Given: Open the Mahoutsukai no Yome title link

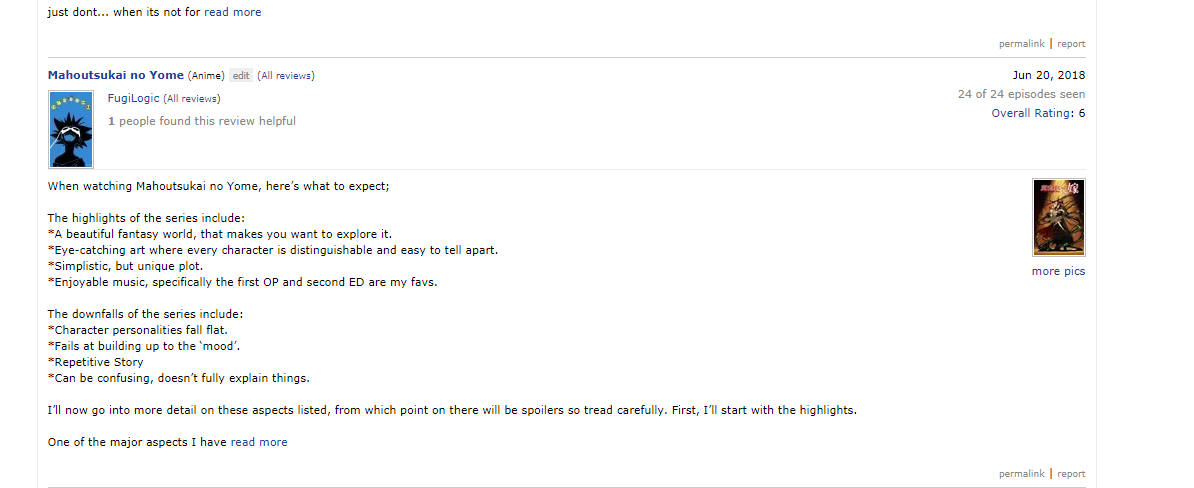Looking at the screenshot, I should [x=116, y=75].
